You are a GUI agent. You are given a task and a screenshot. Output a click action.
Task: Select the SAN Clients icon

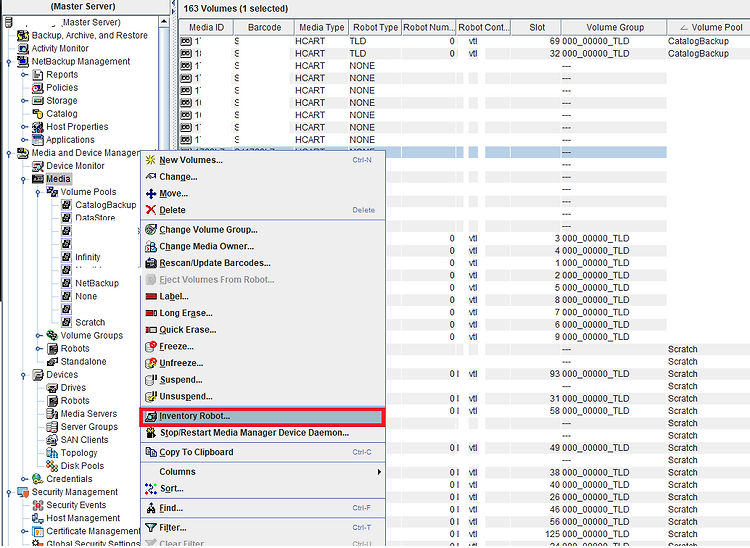52,440
